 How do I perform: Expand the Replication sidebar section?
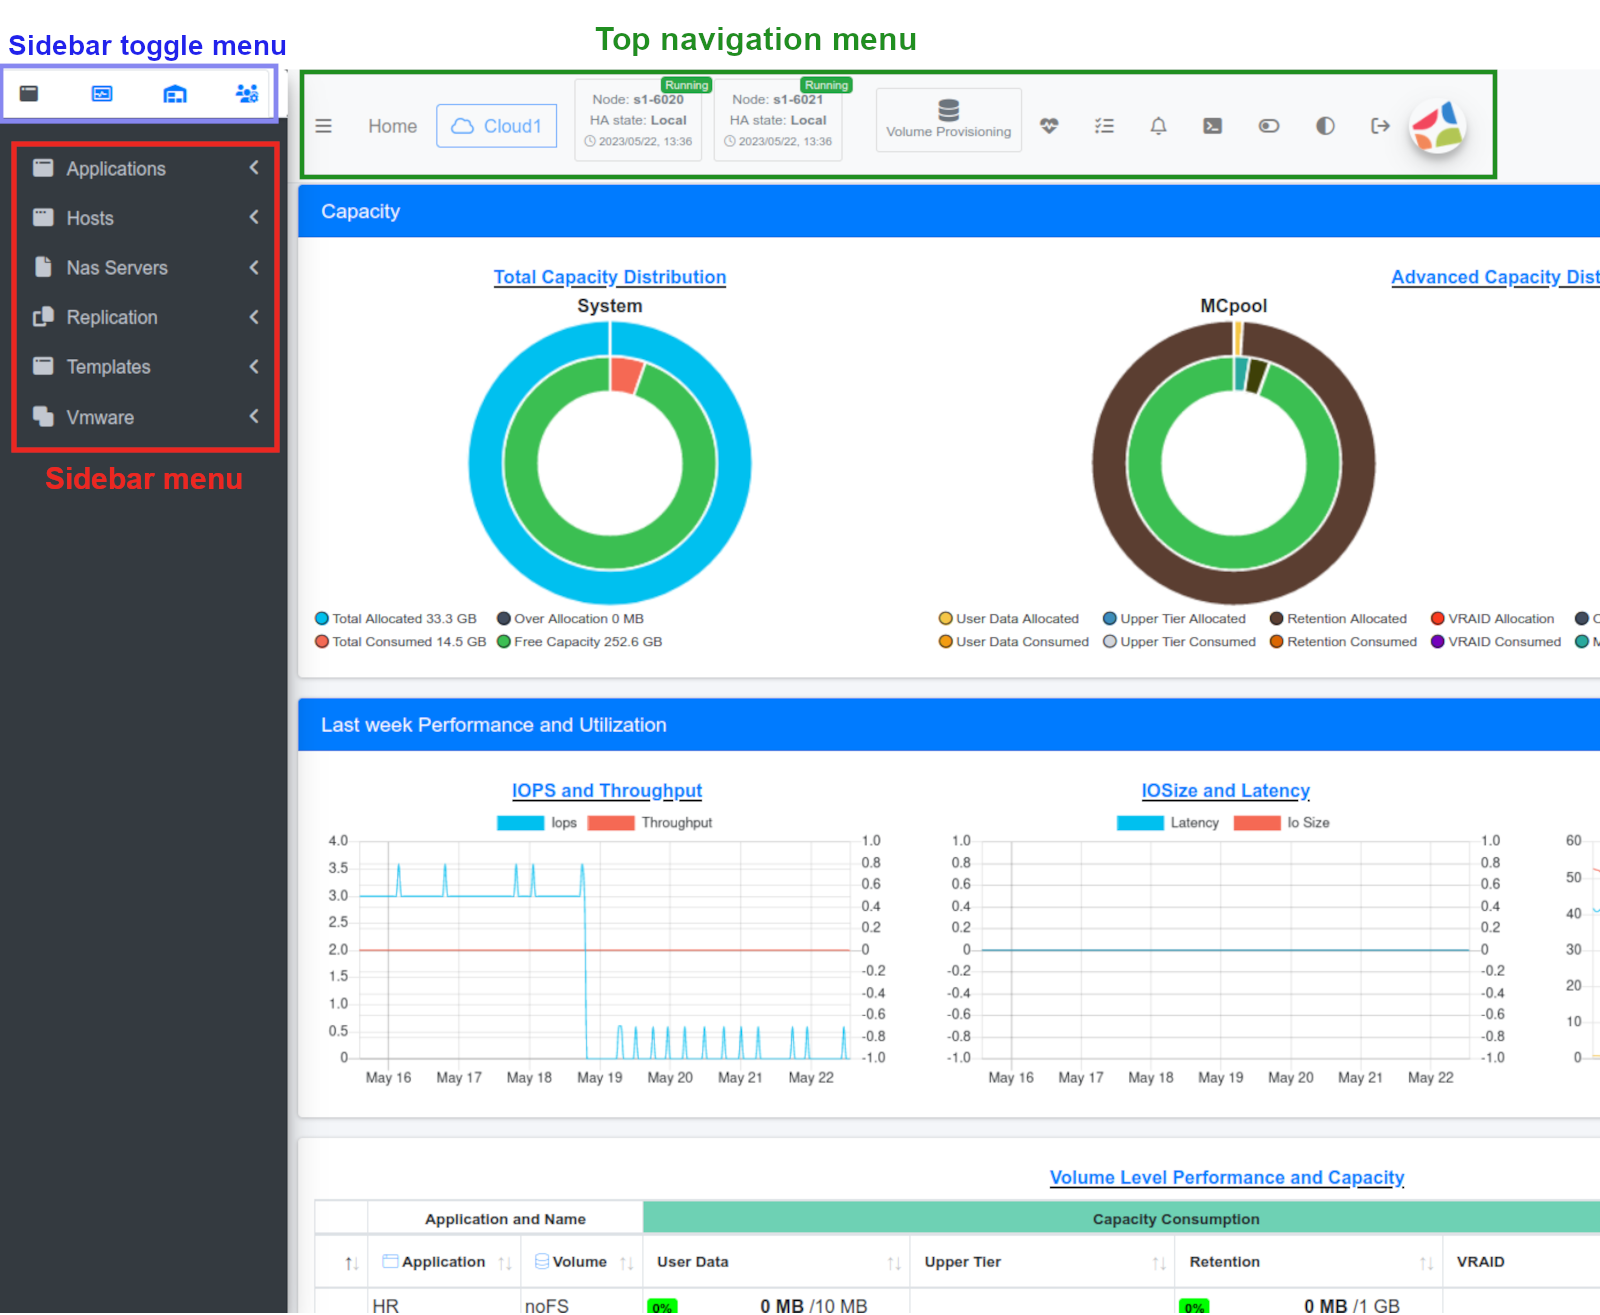(x=144, y=317)
